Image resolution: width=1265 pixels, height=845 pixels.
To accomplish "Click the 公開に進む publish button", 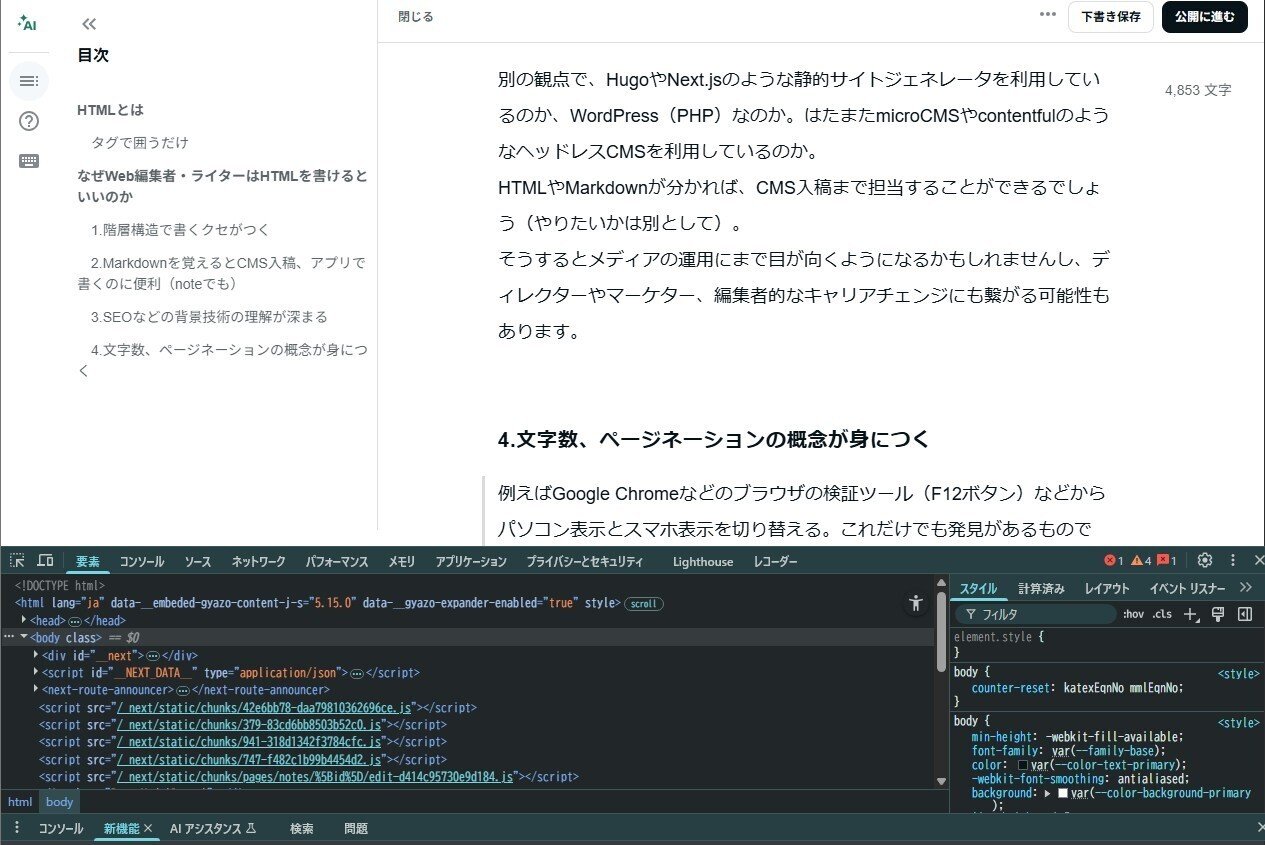I will pos(1204,17).
